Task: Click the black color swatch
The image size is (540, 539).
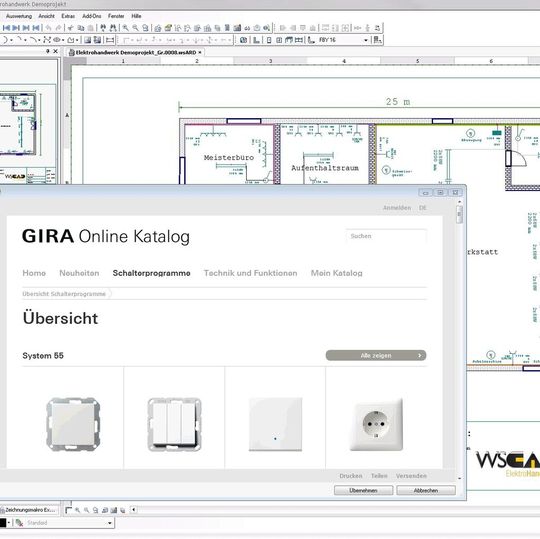Action: [x=3, y=523]
